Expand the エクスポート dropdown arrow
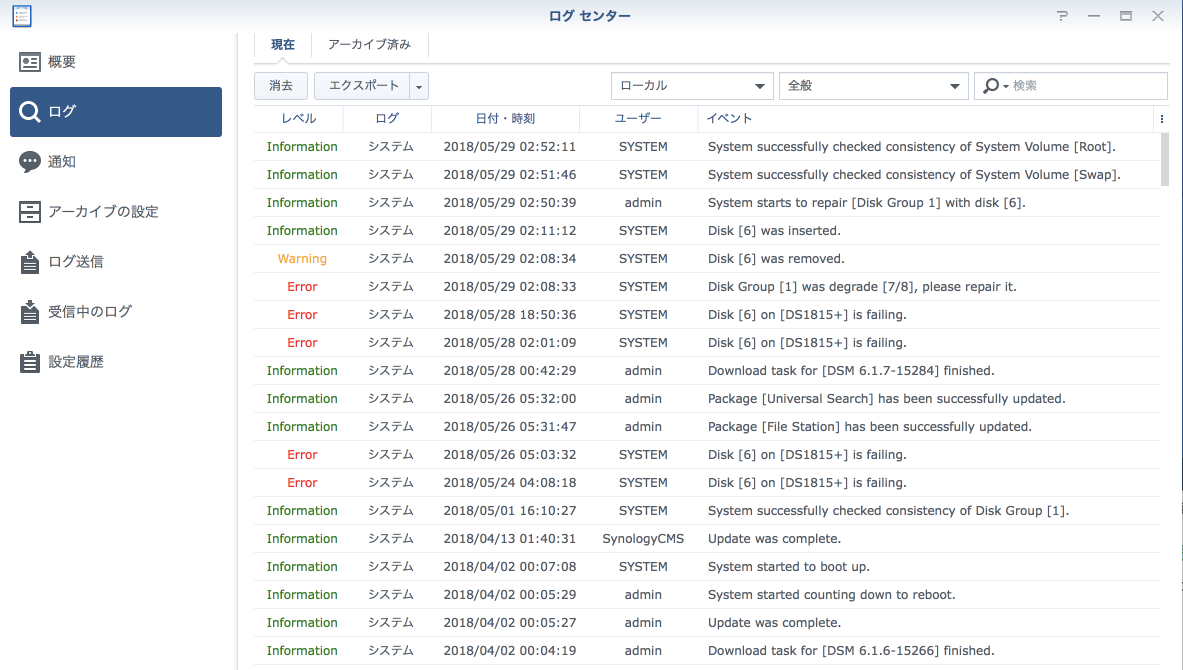1183x670 pixels. pos(419,87)
